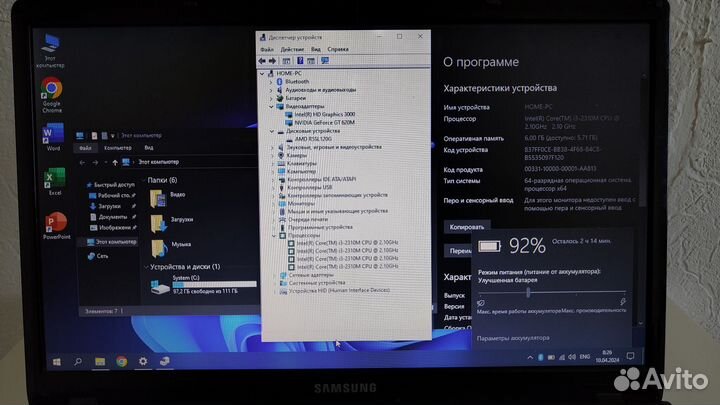
Task: Collapse the HOME-PC root node
Action: (x=262, y=73)
